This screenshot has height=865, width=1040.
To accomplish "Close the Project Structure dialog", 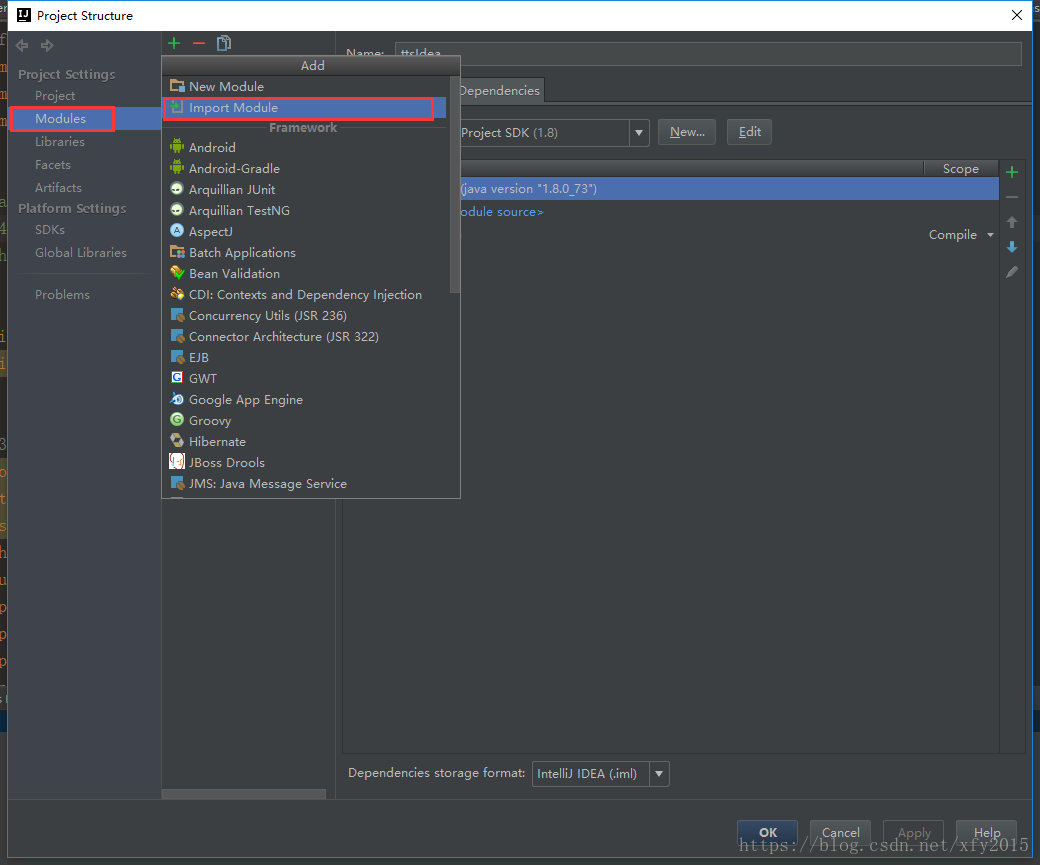I will pyautogui.click(x=1016, y=15).
